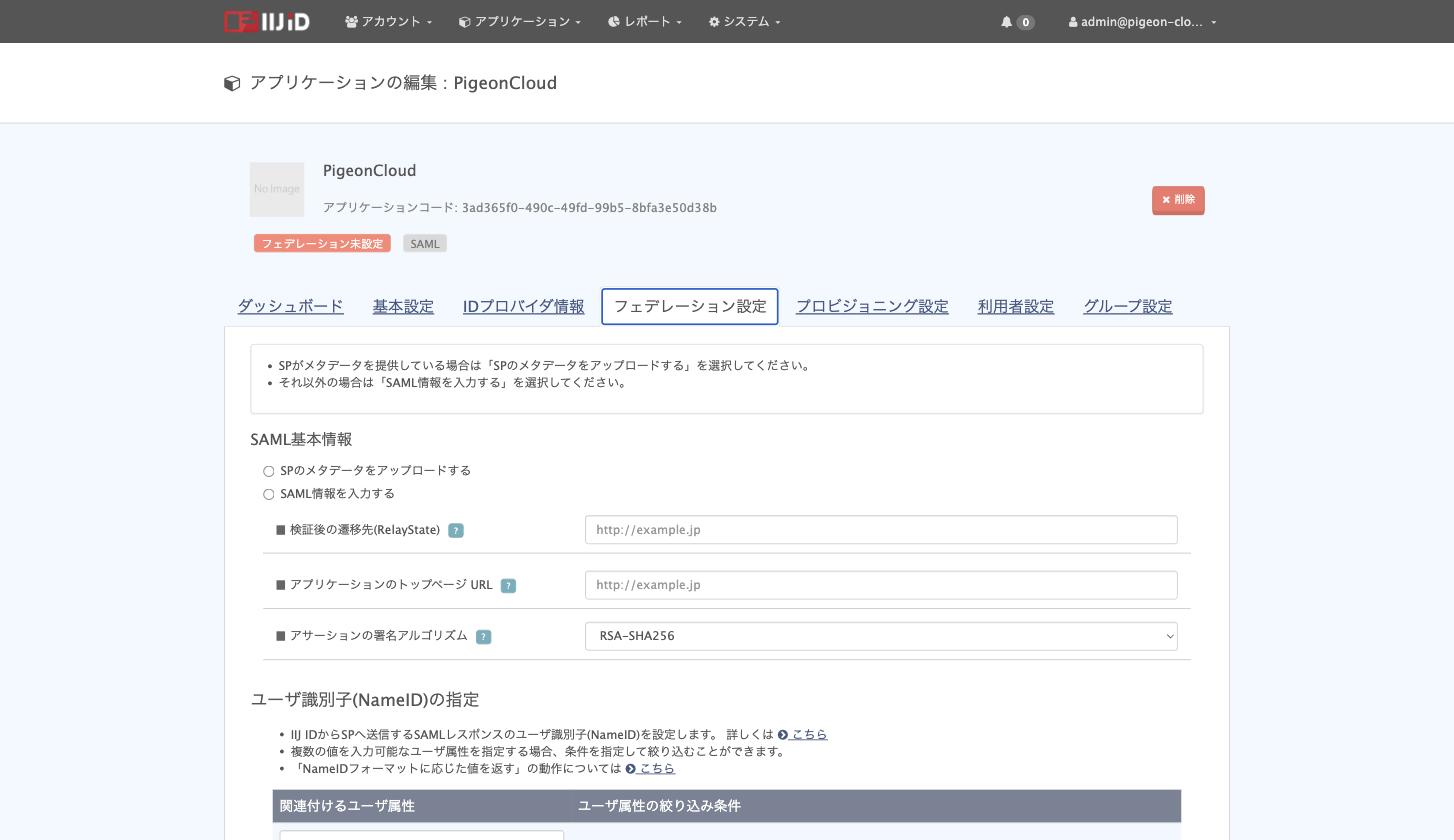Open こちら link about NameID details
The image size is (1454, 840).
tap(802, 735)
